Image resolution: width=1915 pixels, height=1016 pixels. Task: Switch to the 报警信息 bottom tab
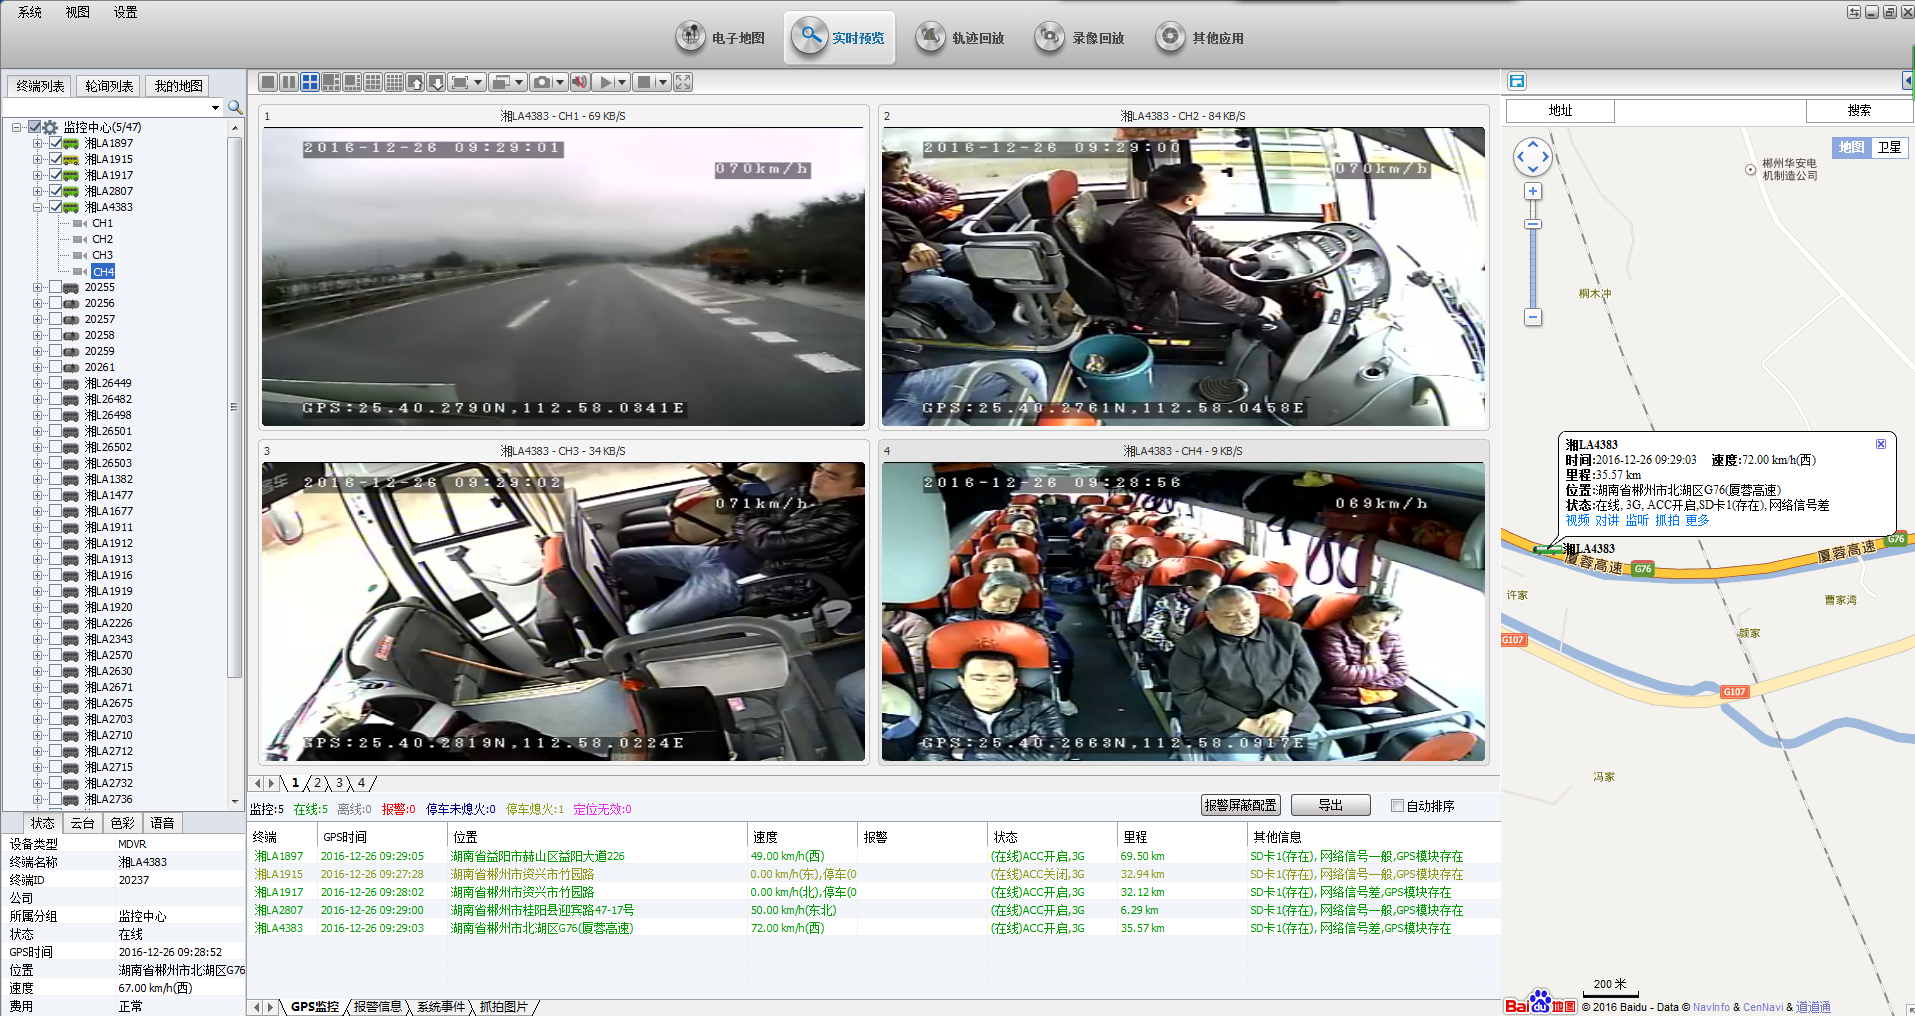[x=377, y=1006]
